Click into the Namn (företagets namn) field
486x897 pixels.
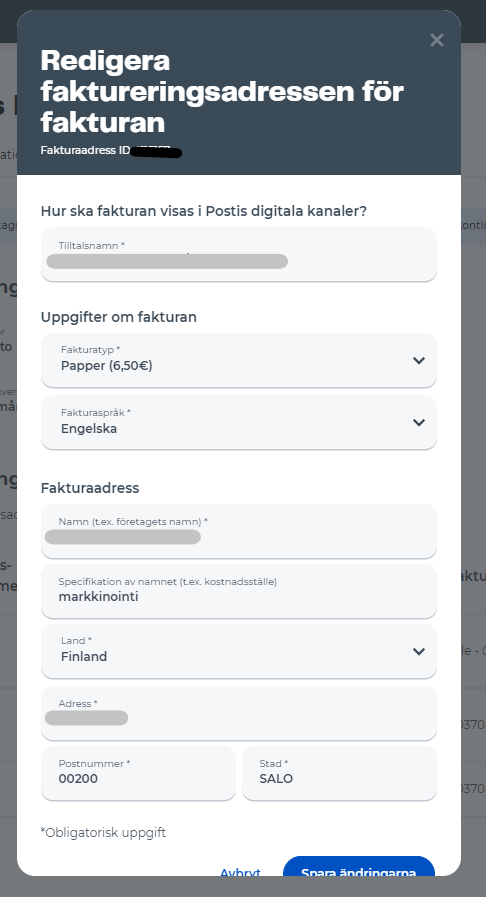click(239, 531)
